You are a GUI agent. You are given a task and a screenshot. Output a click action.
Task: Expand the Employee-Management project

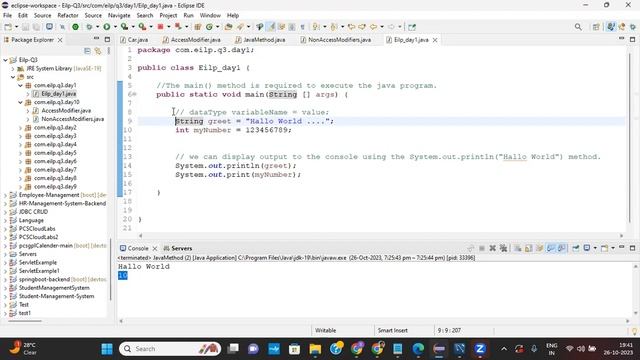[x=5, y=195]
